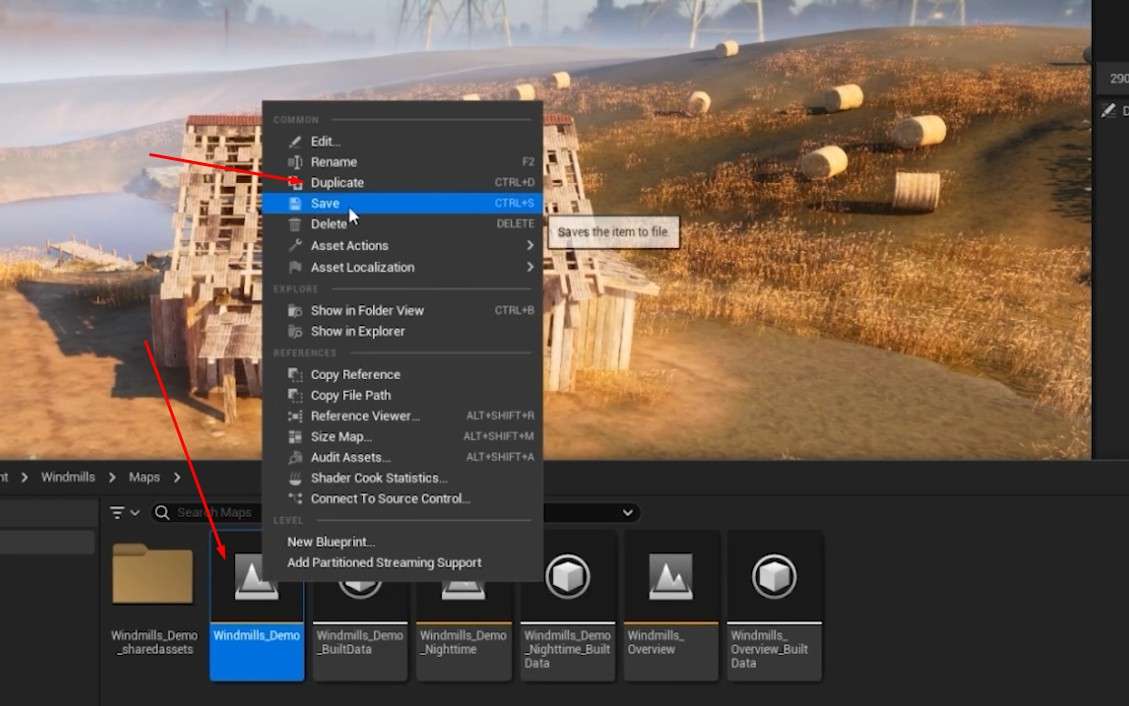Click the Duplicate icon in context menu
The width and height of the screenshot is (1129, 706).
[295, 183]
